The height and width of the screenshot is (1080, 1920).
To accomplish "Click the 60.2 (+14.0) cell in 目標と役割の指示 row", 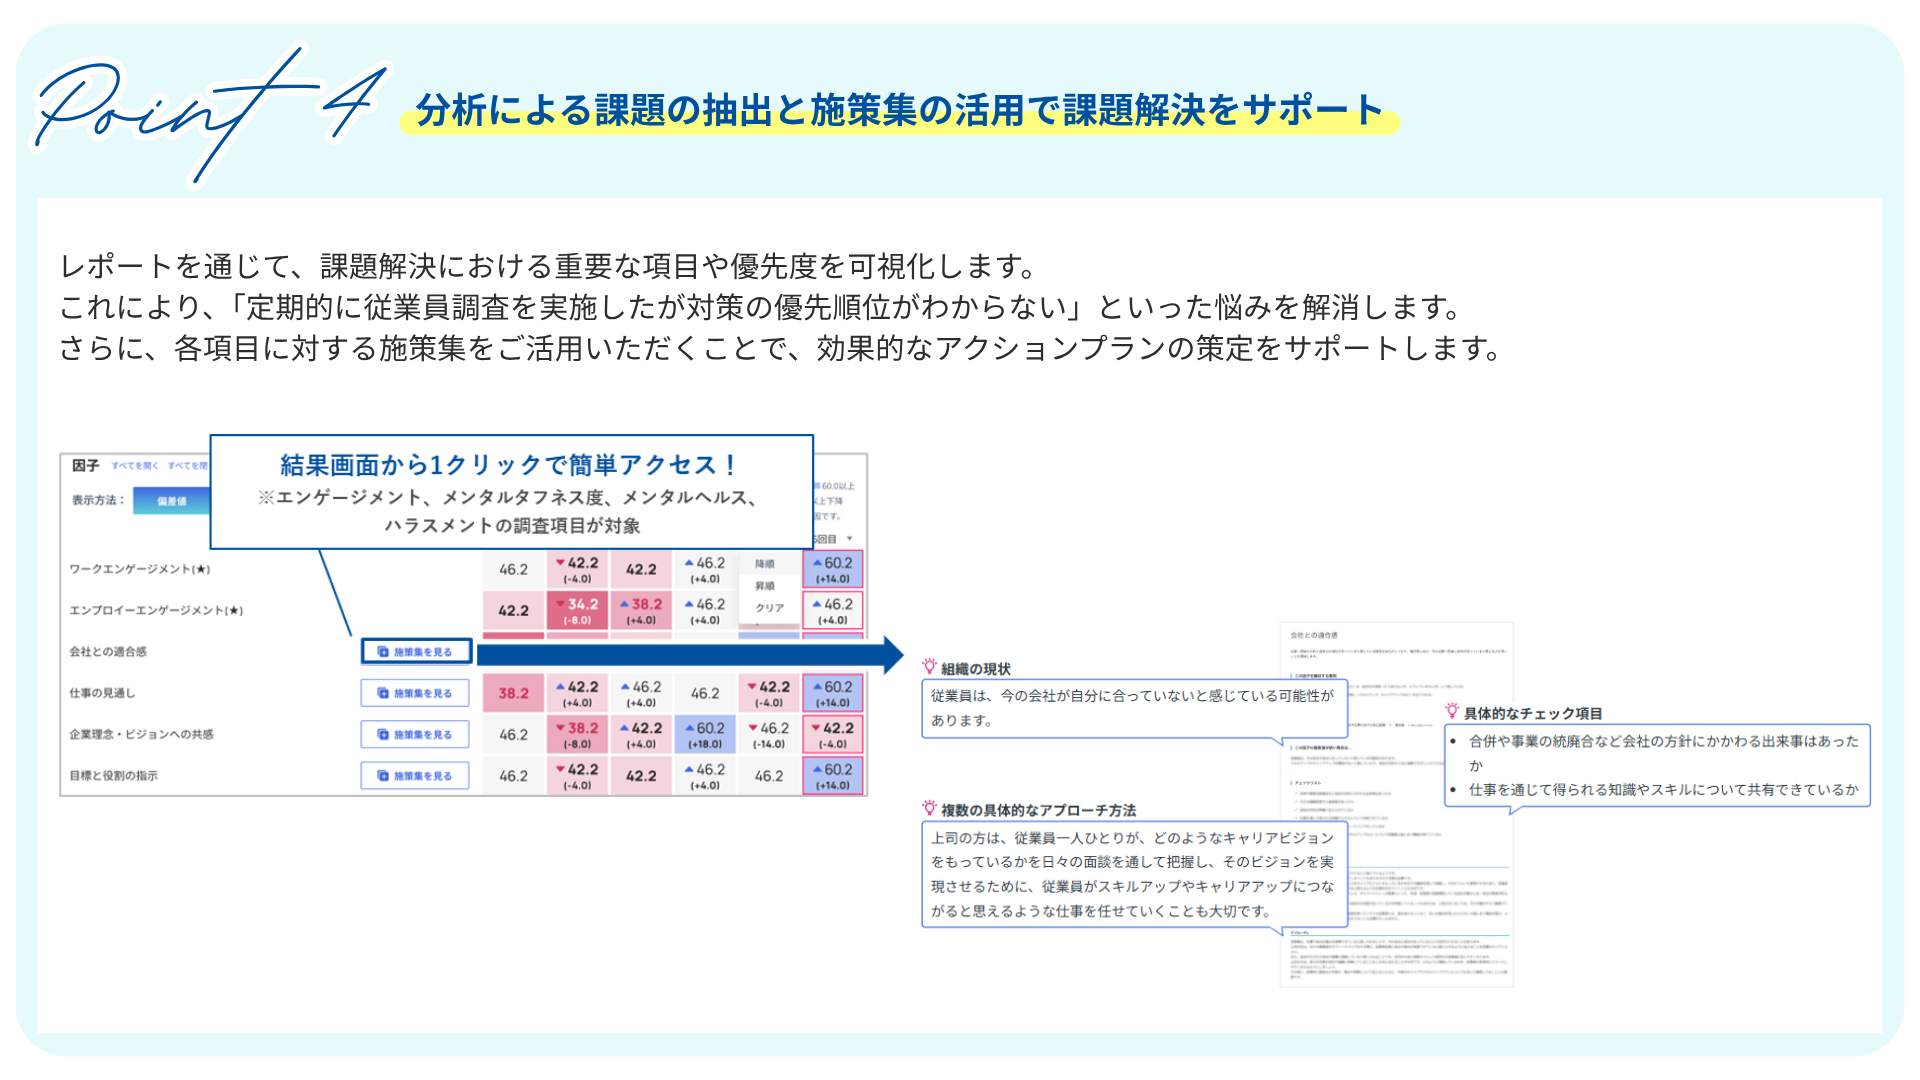I will coord(833,776).
